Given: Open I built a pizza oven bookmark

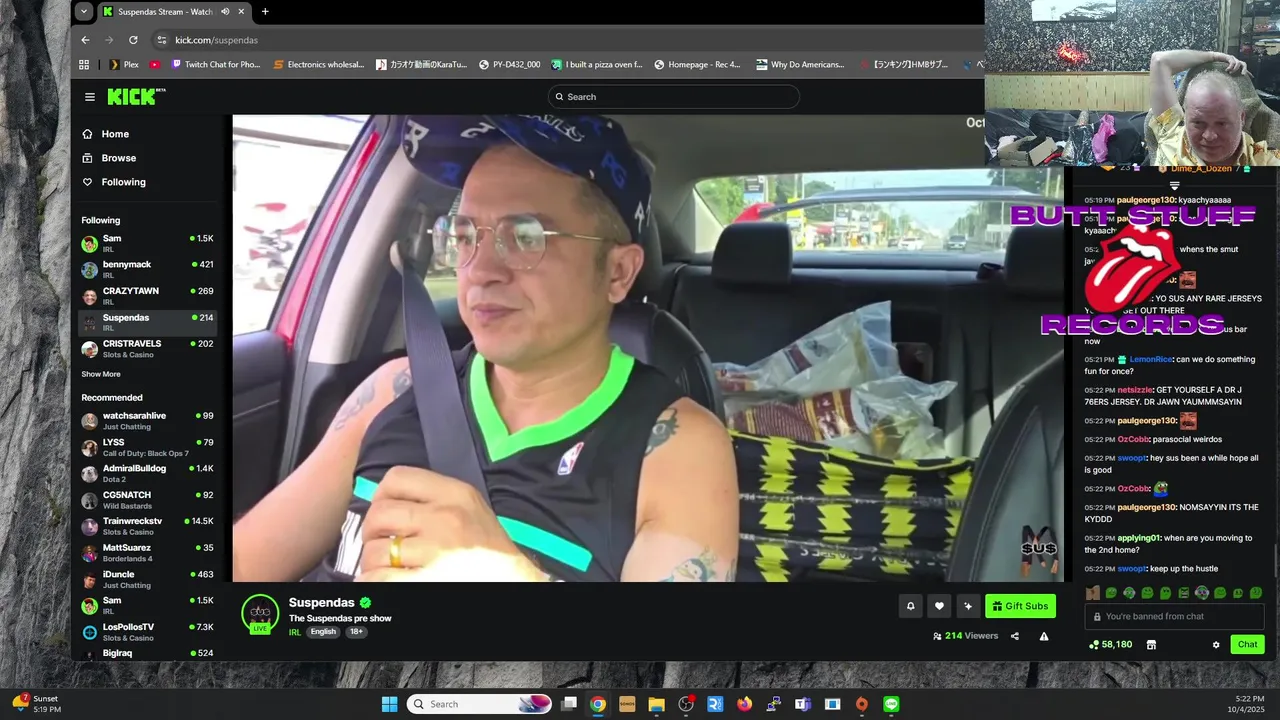Looking at the screenshot, I should (x=597, y=65).
